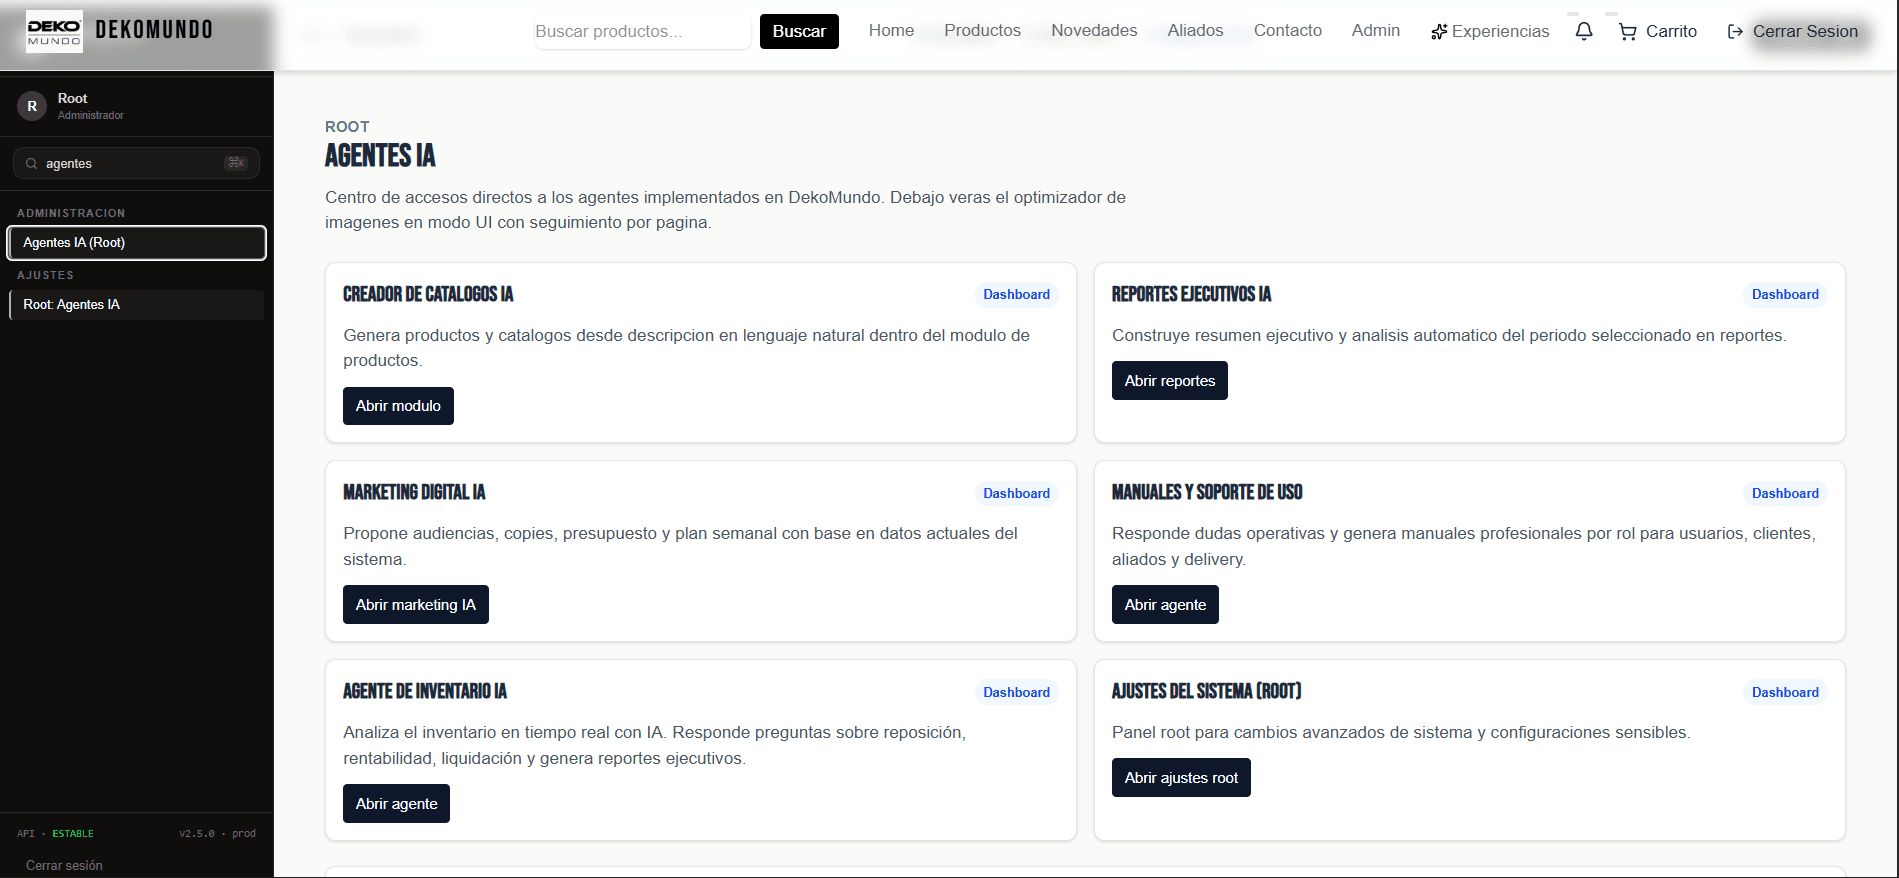This screenshot has width=1899, height=878.
Task: Click the AJUSTES sidebar section label
Action: coord(45,275)
